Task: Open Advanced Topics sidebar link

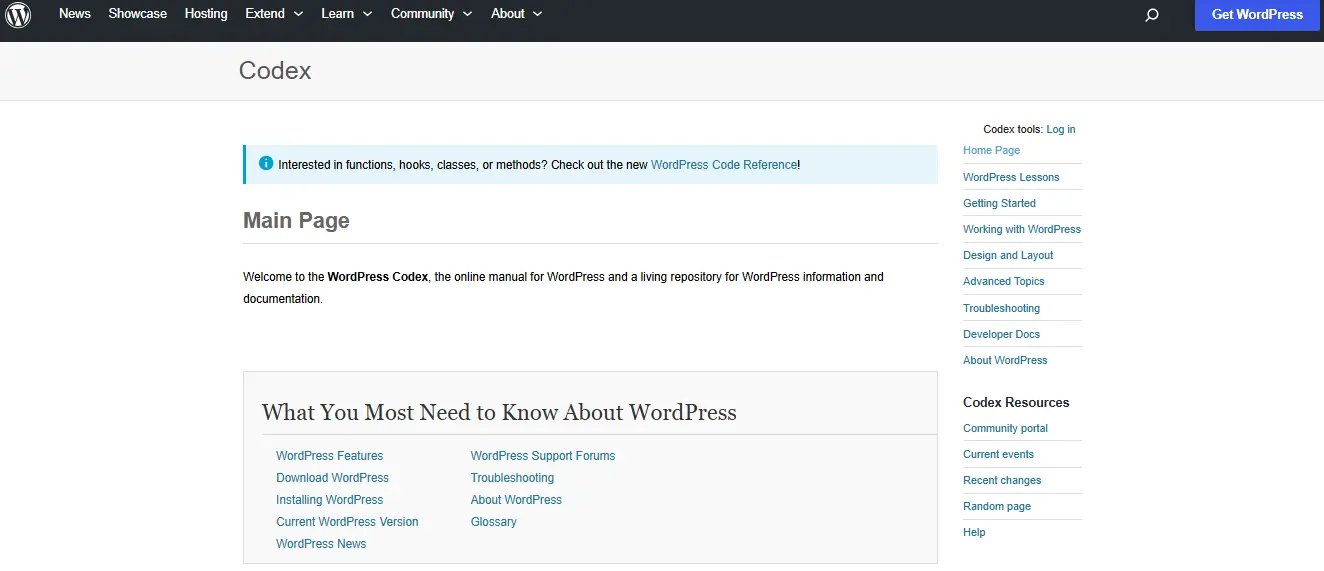Action: 1003,281
